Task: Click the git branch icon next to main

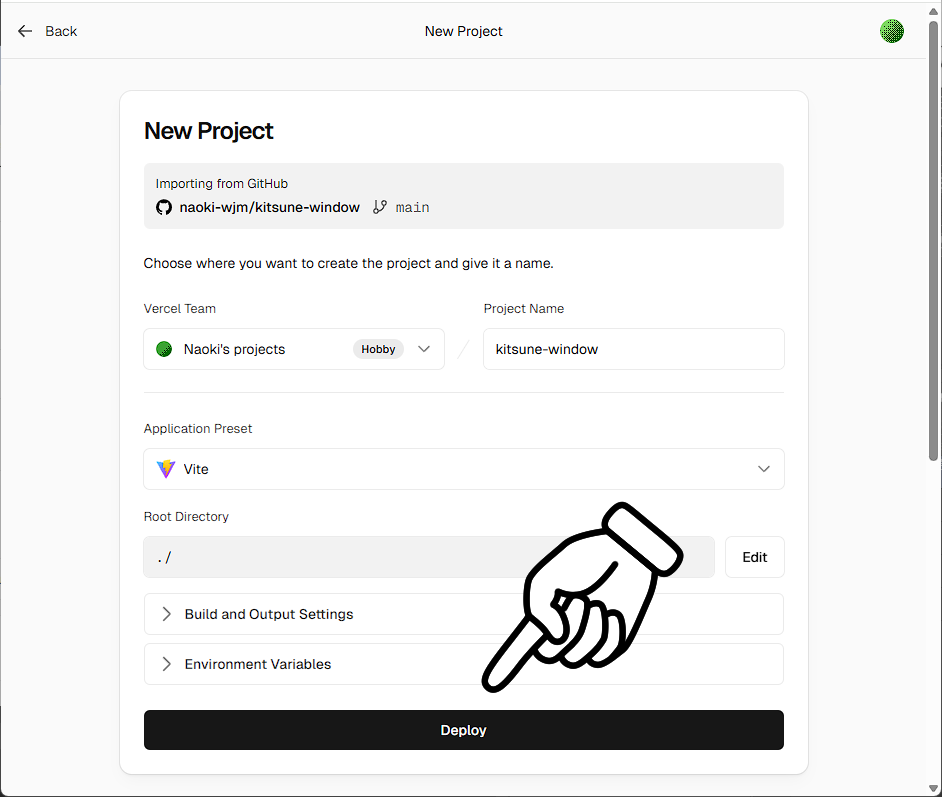Action: tap(380, 206)
